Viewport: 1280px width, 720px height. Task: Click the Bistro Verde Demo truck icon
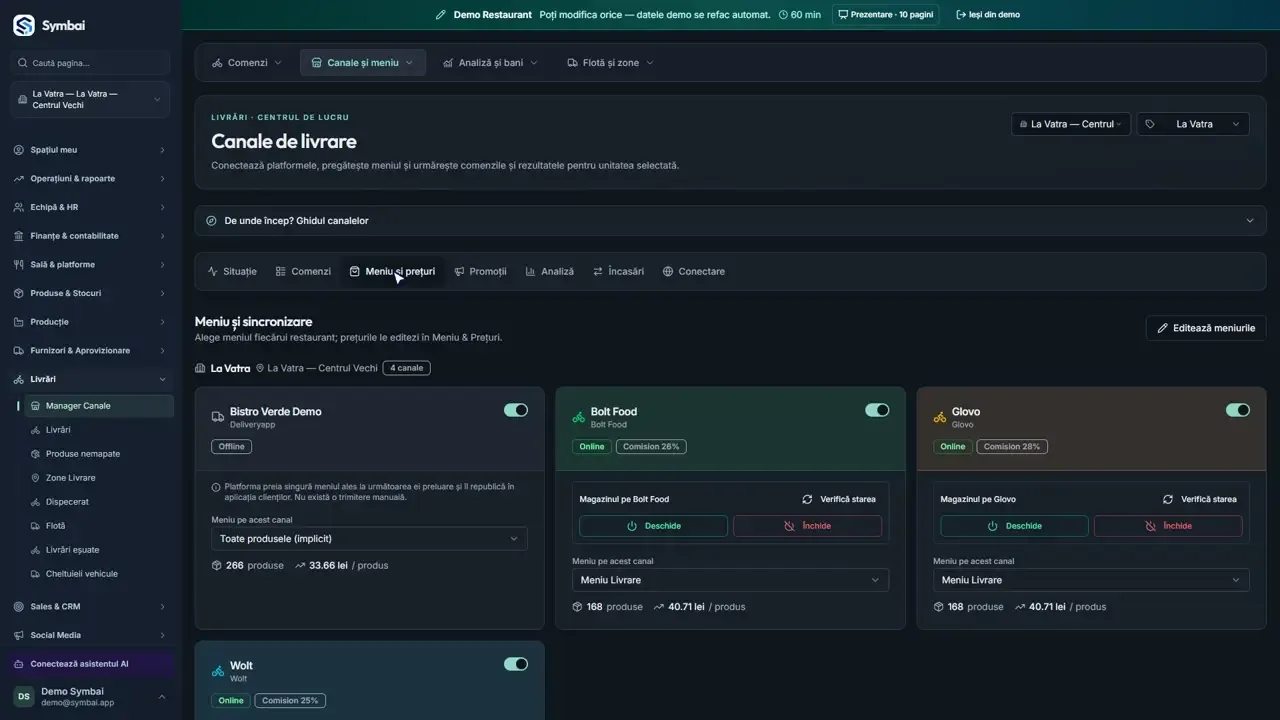point(217,417)
